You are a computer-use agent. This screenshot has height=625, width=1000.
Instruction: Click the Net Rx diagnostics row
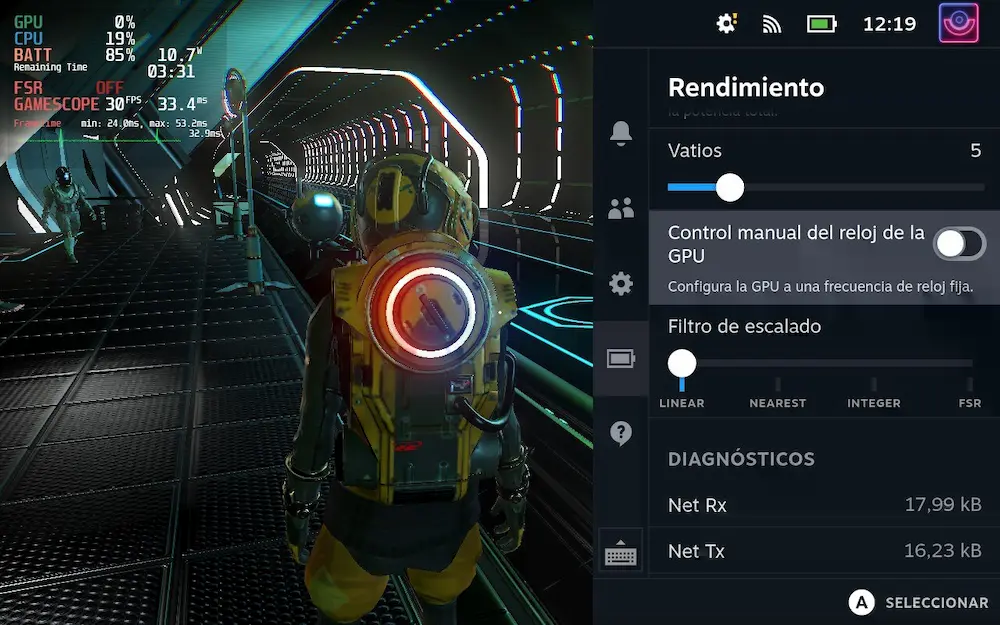point(824,505)
